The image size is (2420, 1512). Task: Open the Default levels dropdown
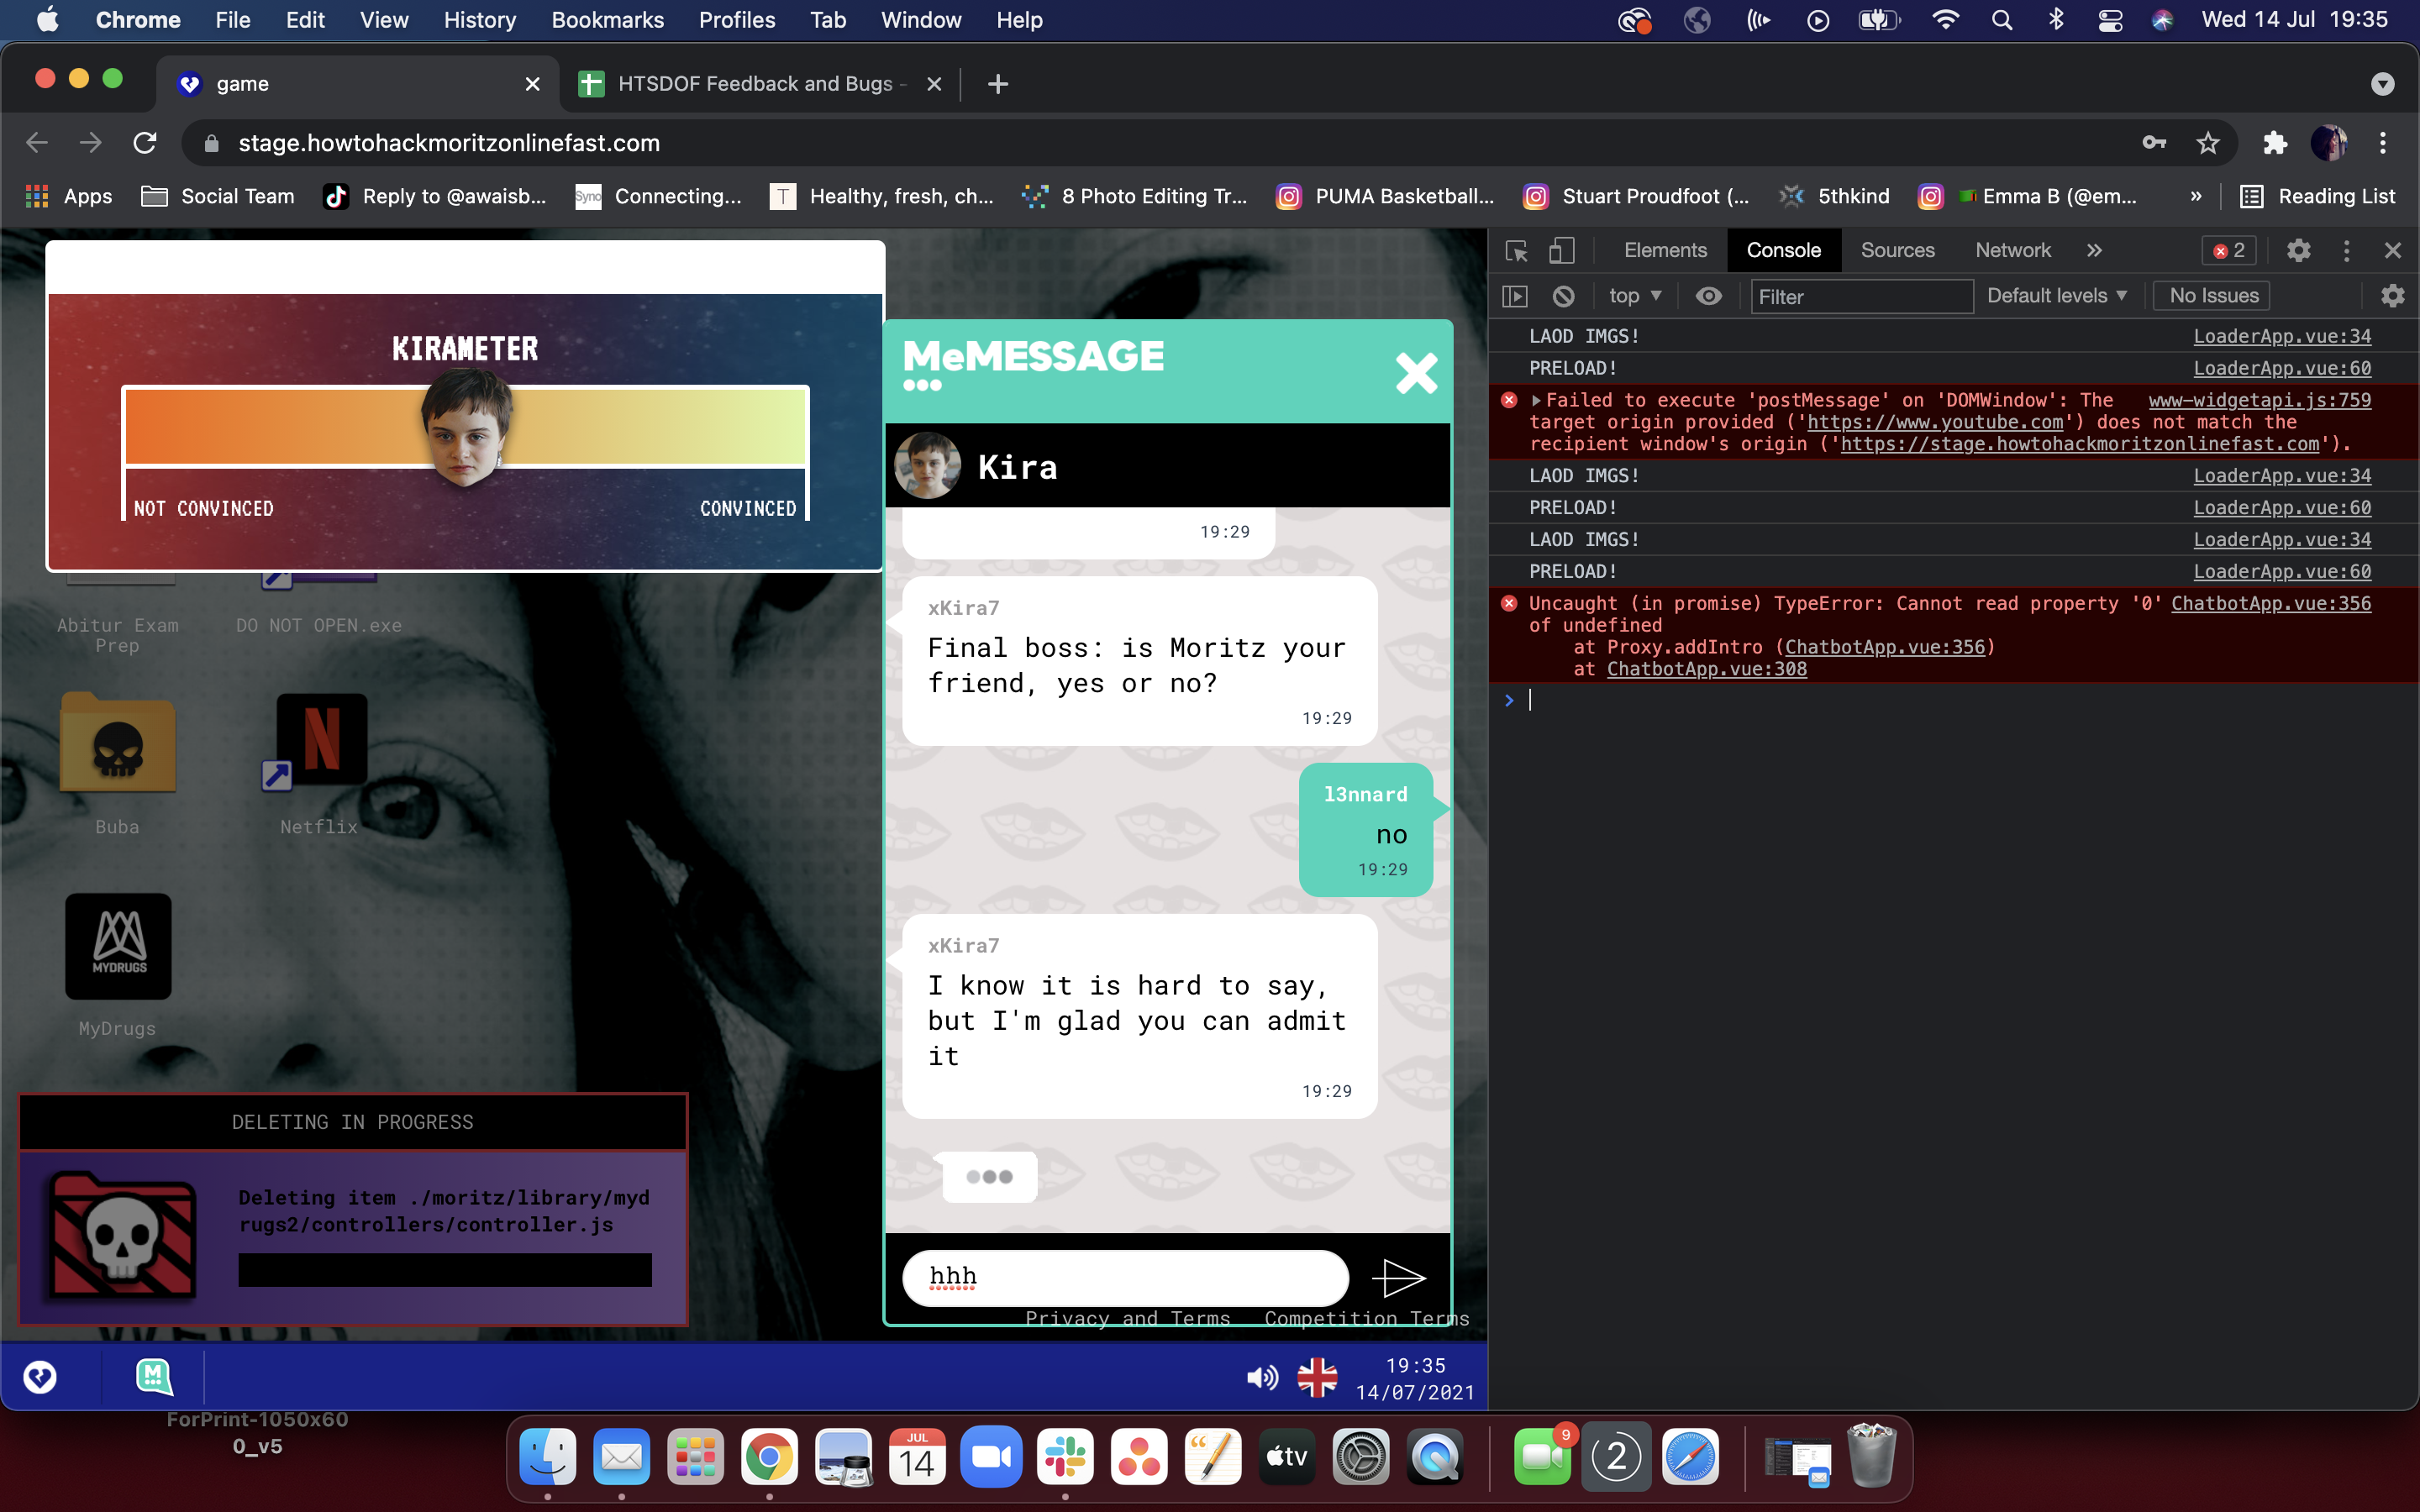click(x=2056, y=296)
